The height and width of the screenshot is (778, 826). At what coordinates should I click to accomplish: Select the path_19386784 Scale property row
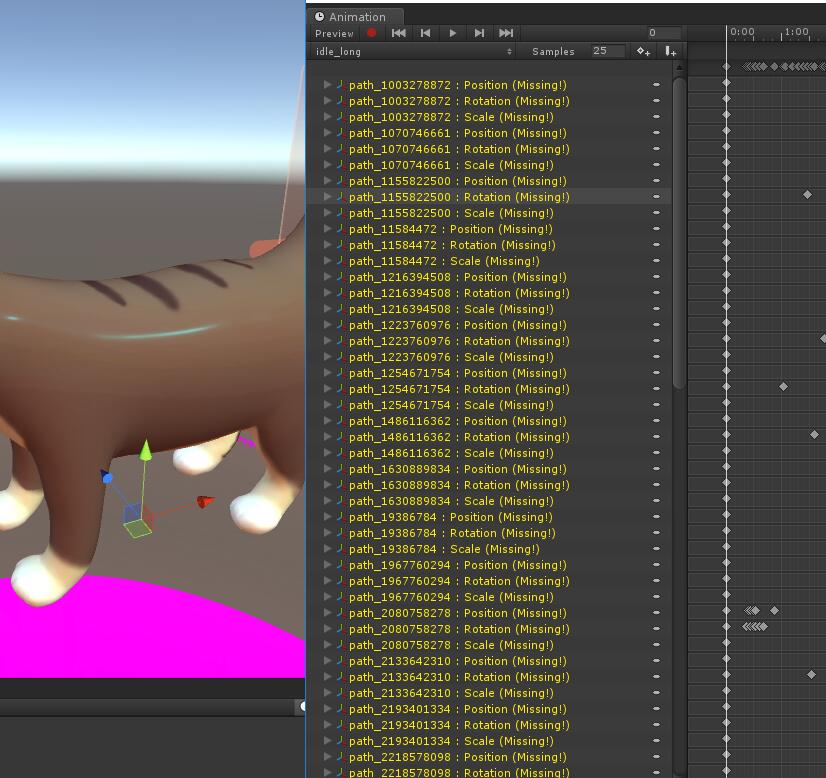click(x=440, y=549)
